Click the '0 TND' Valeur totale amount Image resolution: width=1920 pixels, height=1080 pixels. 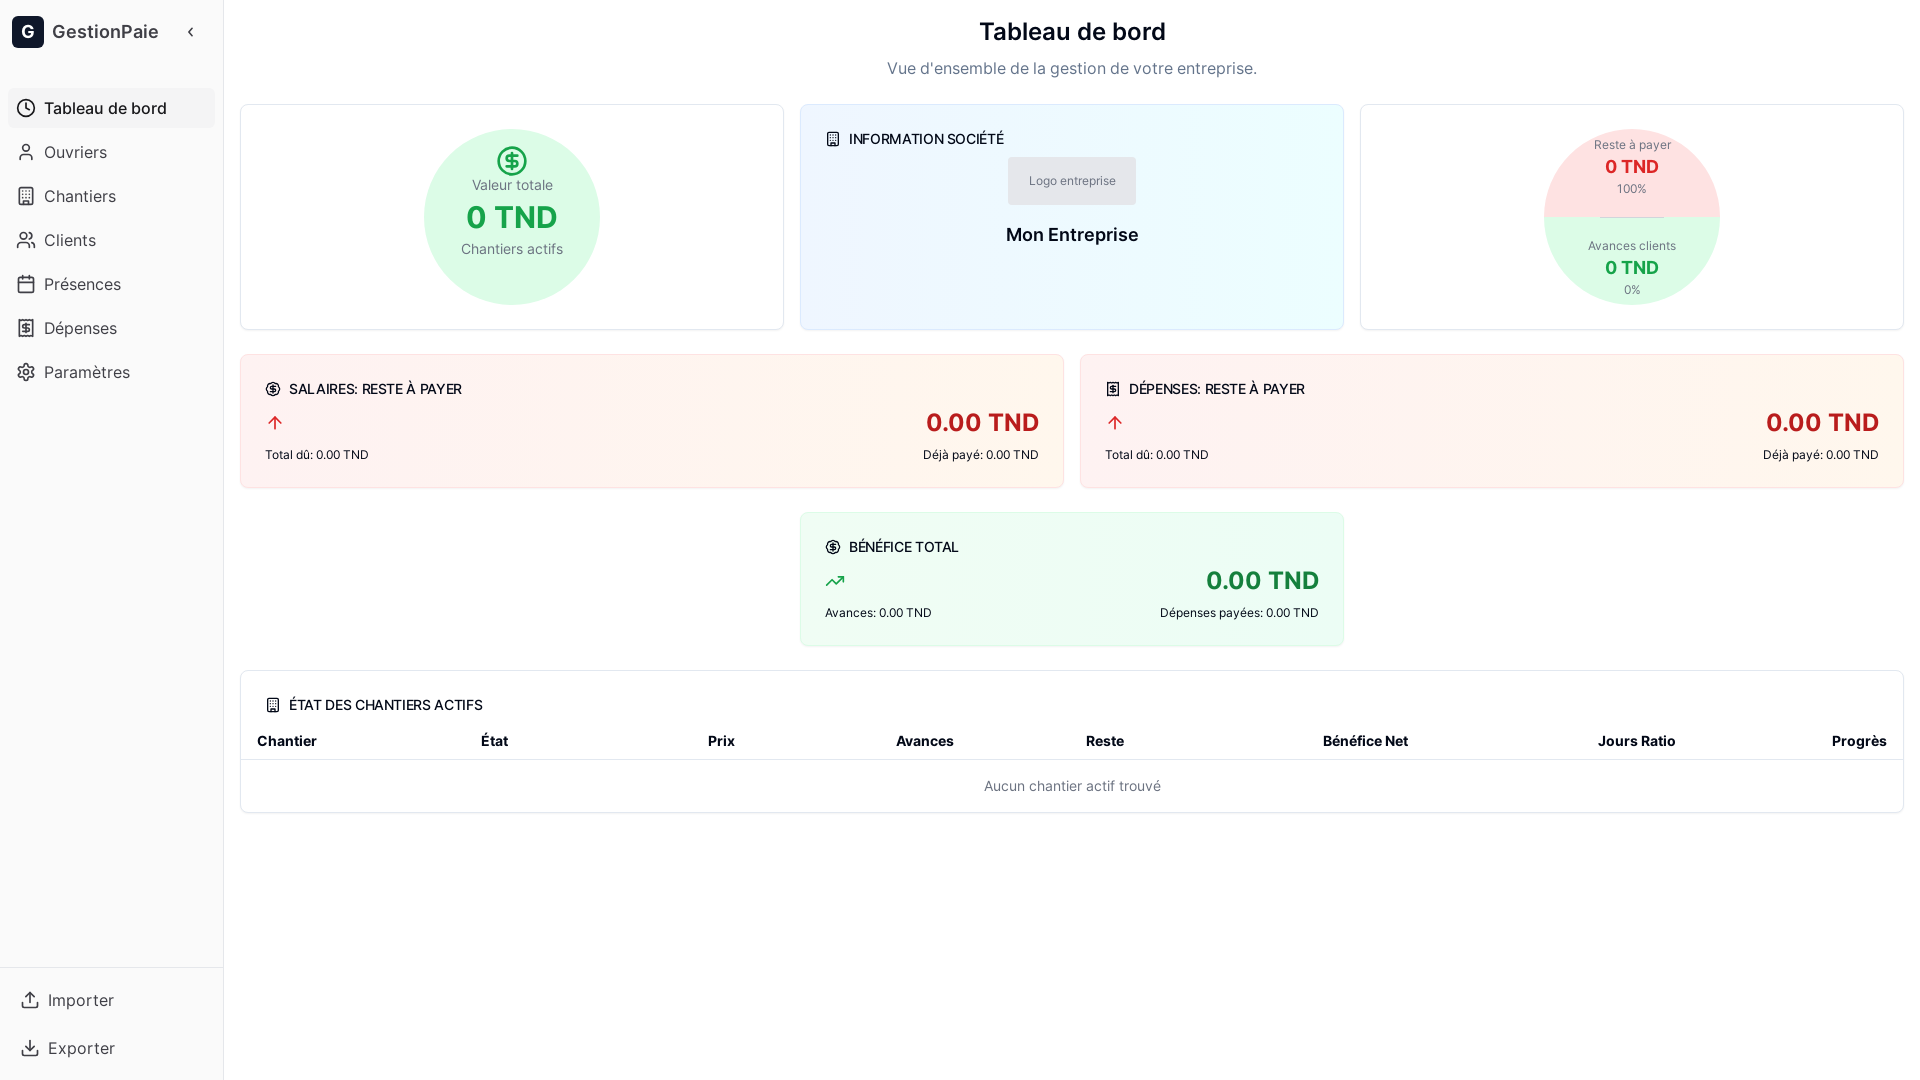(512, 217)
